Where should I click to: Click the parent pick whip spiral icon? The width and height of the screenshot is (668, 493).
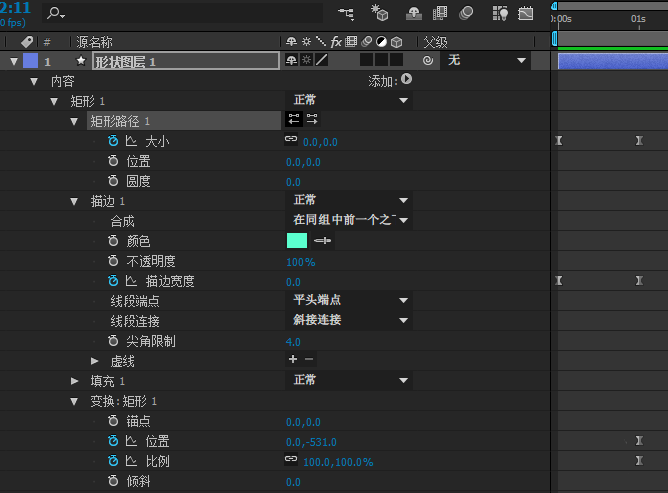pos(427,61)
